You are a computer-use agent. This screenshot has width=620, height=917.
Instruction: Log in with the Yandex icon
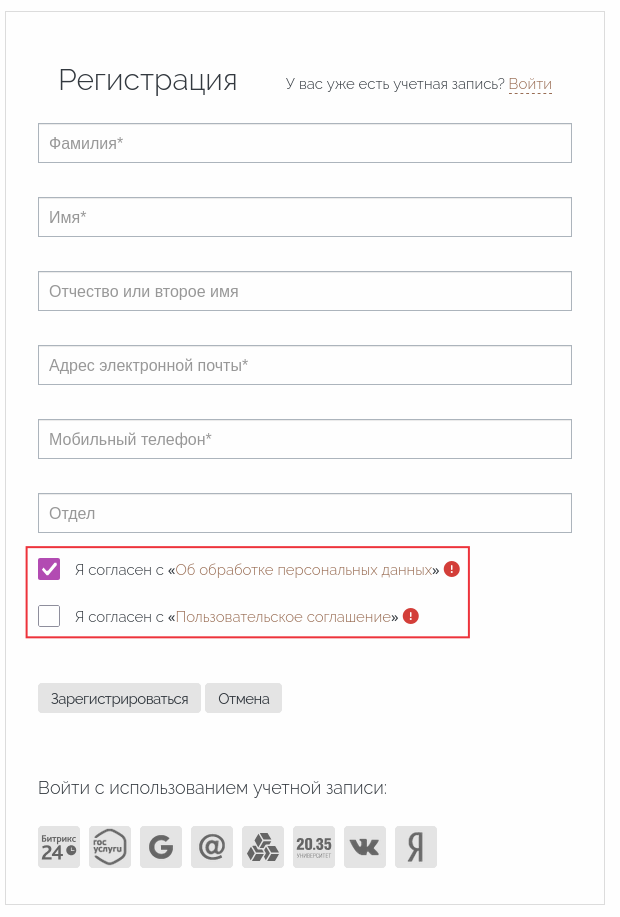pyautogui.click(x=416, y=847)
